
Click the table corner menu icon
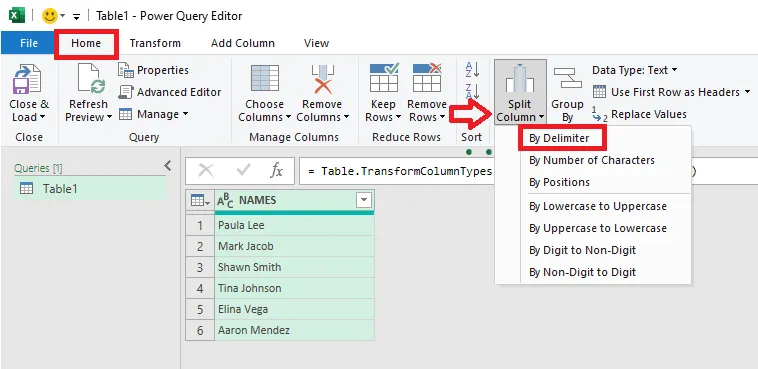pyautogui.click(x=200, y=200)
